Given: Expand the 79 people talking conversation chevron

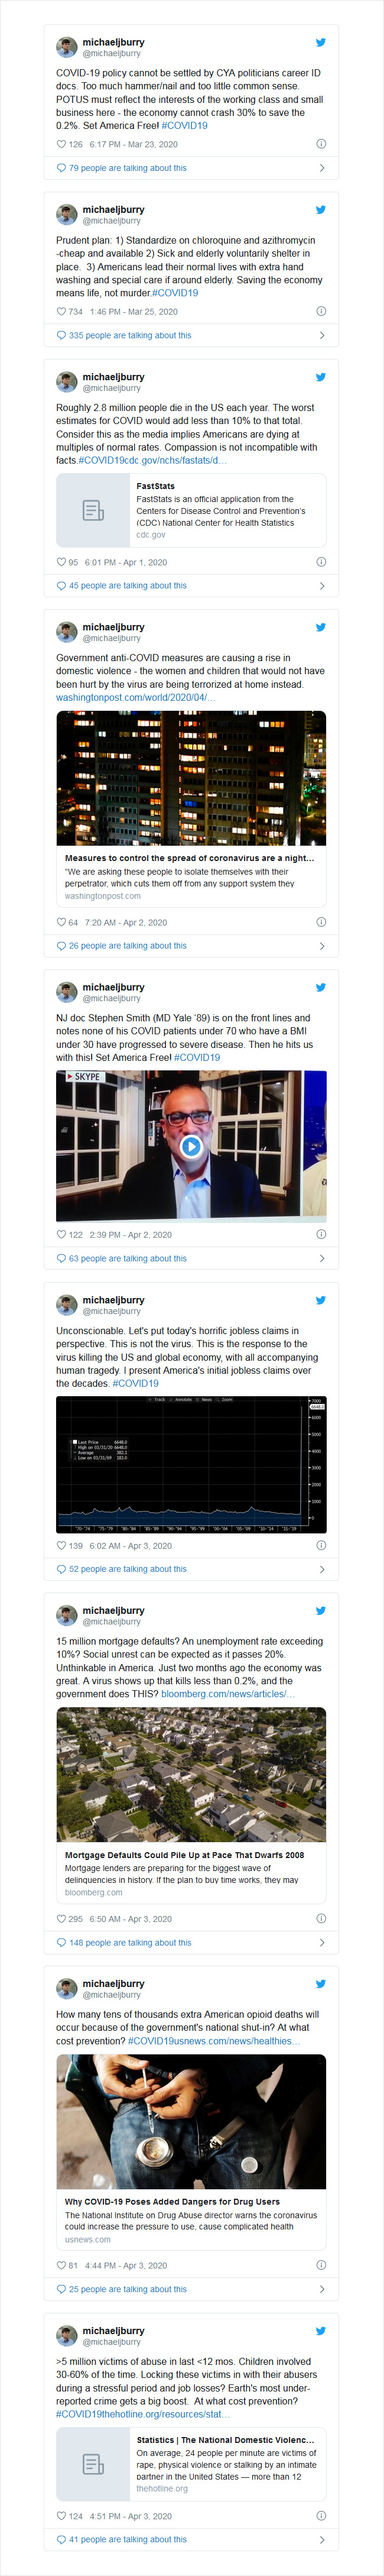Looking at the screenshot, I should [x=321, y=168].
